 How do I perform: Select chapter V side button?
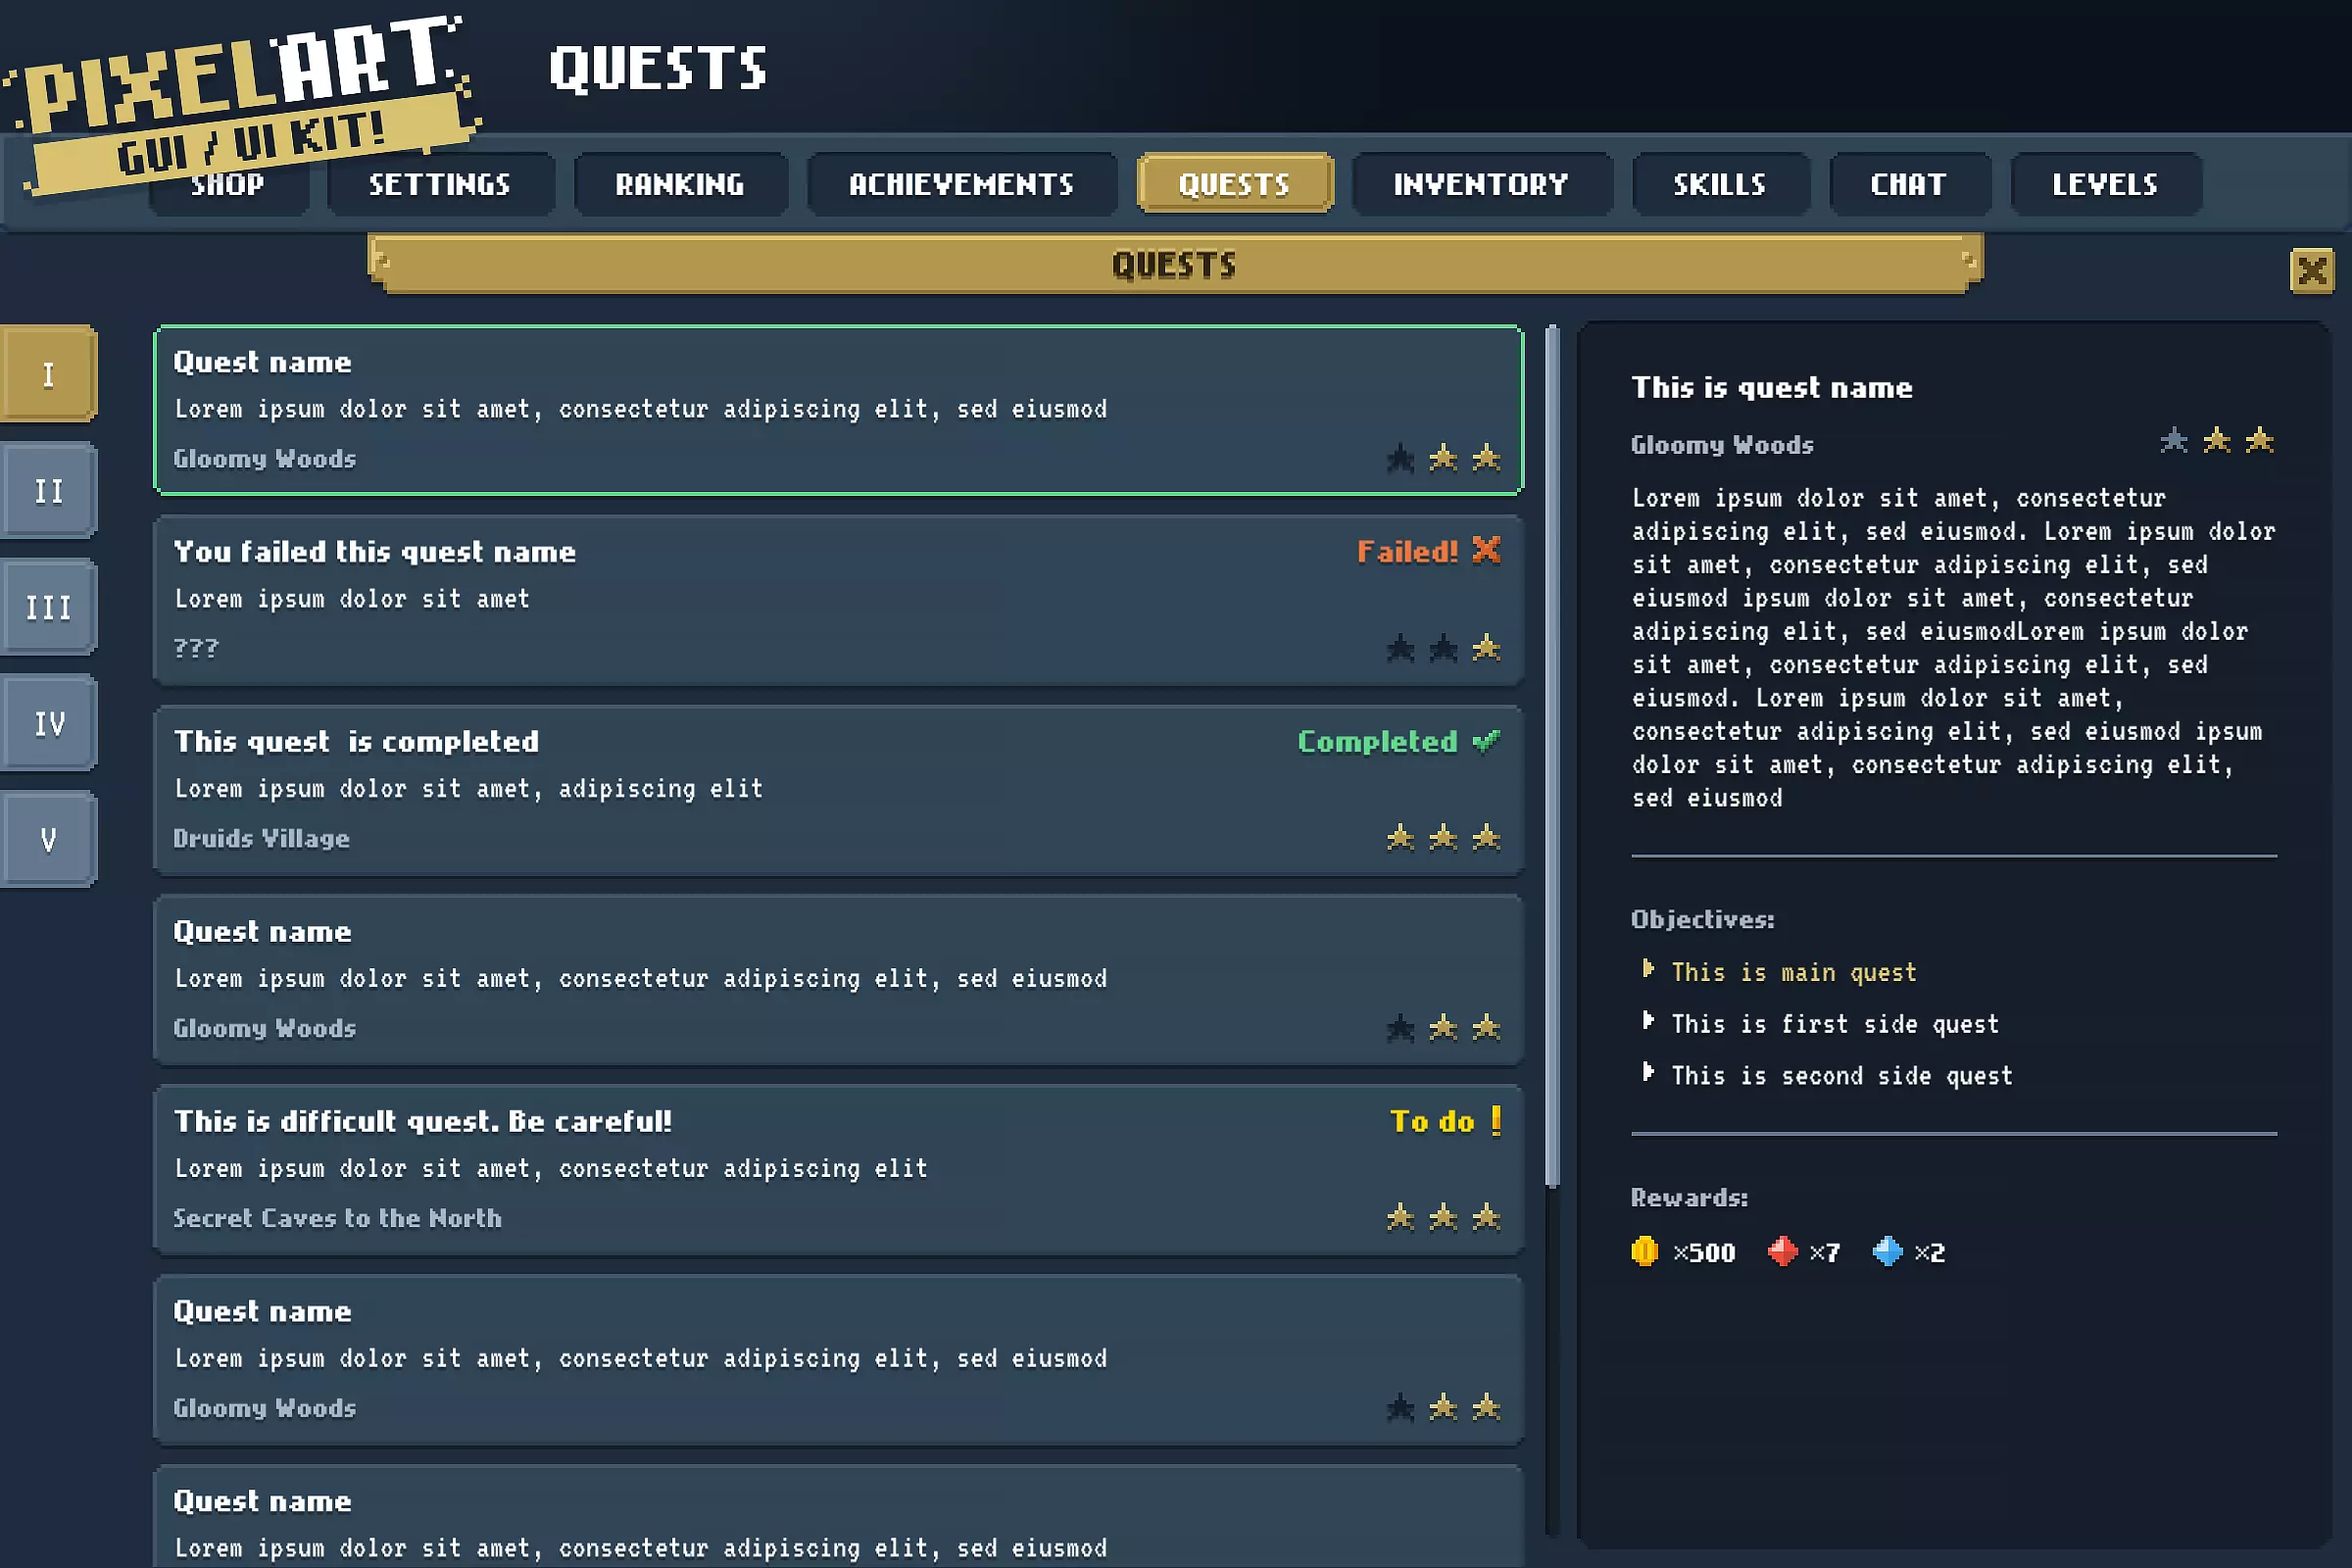click(x=48, y=839)
